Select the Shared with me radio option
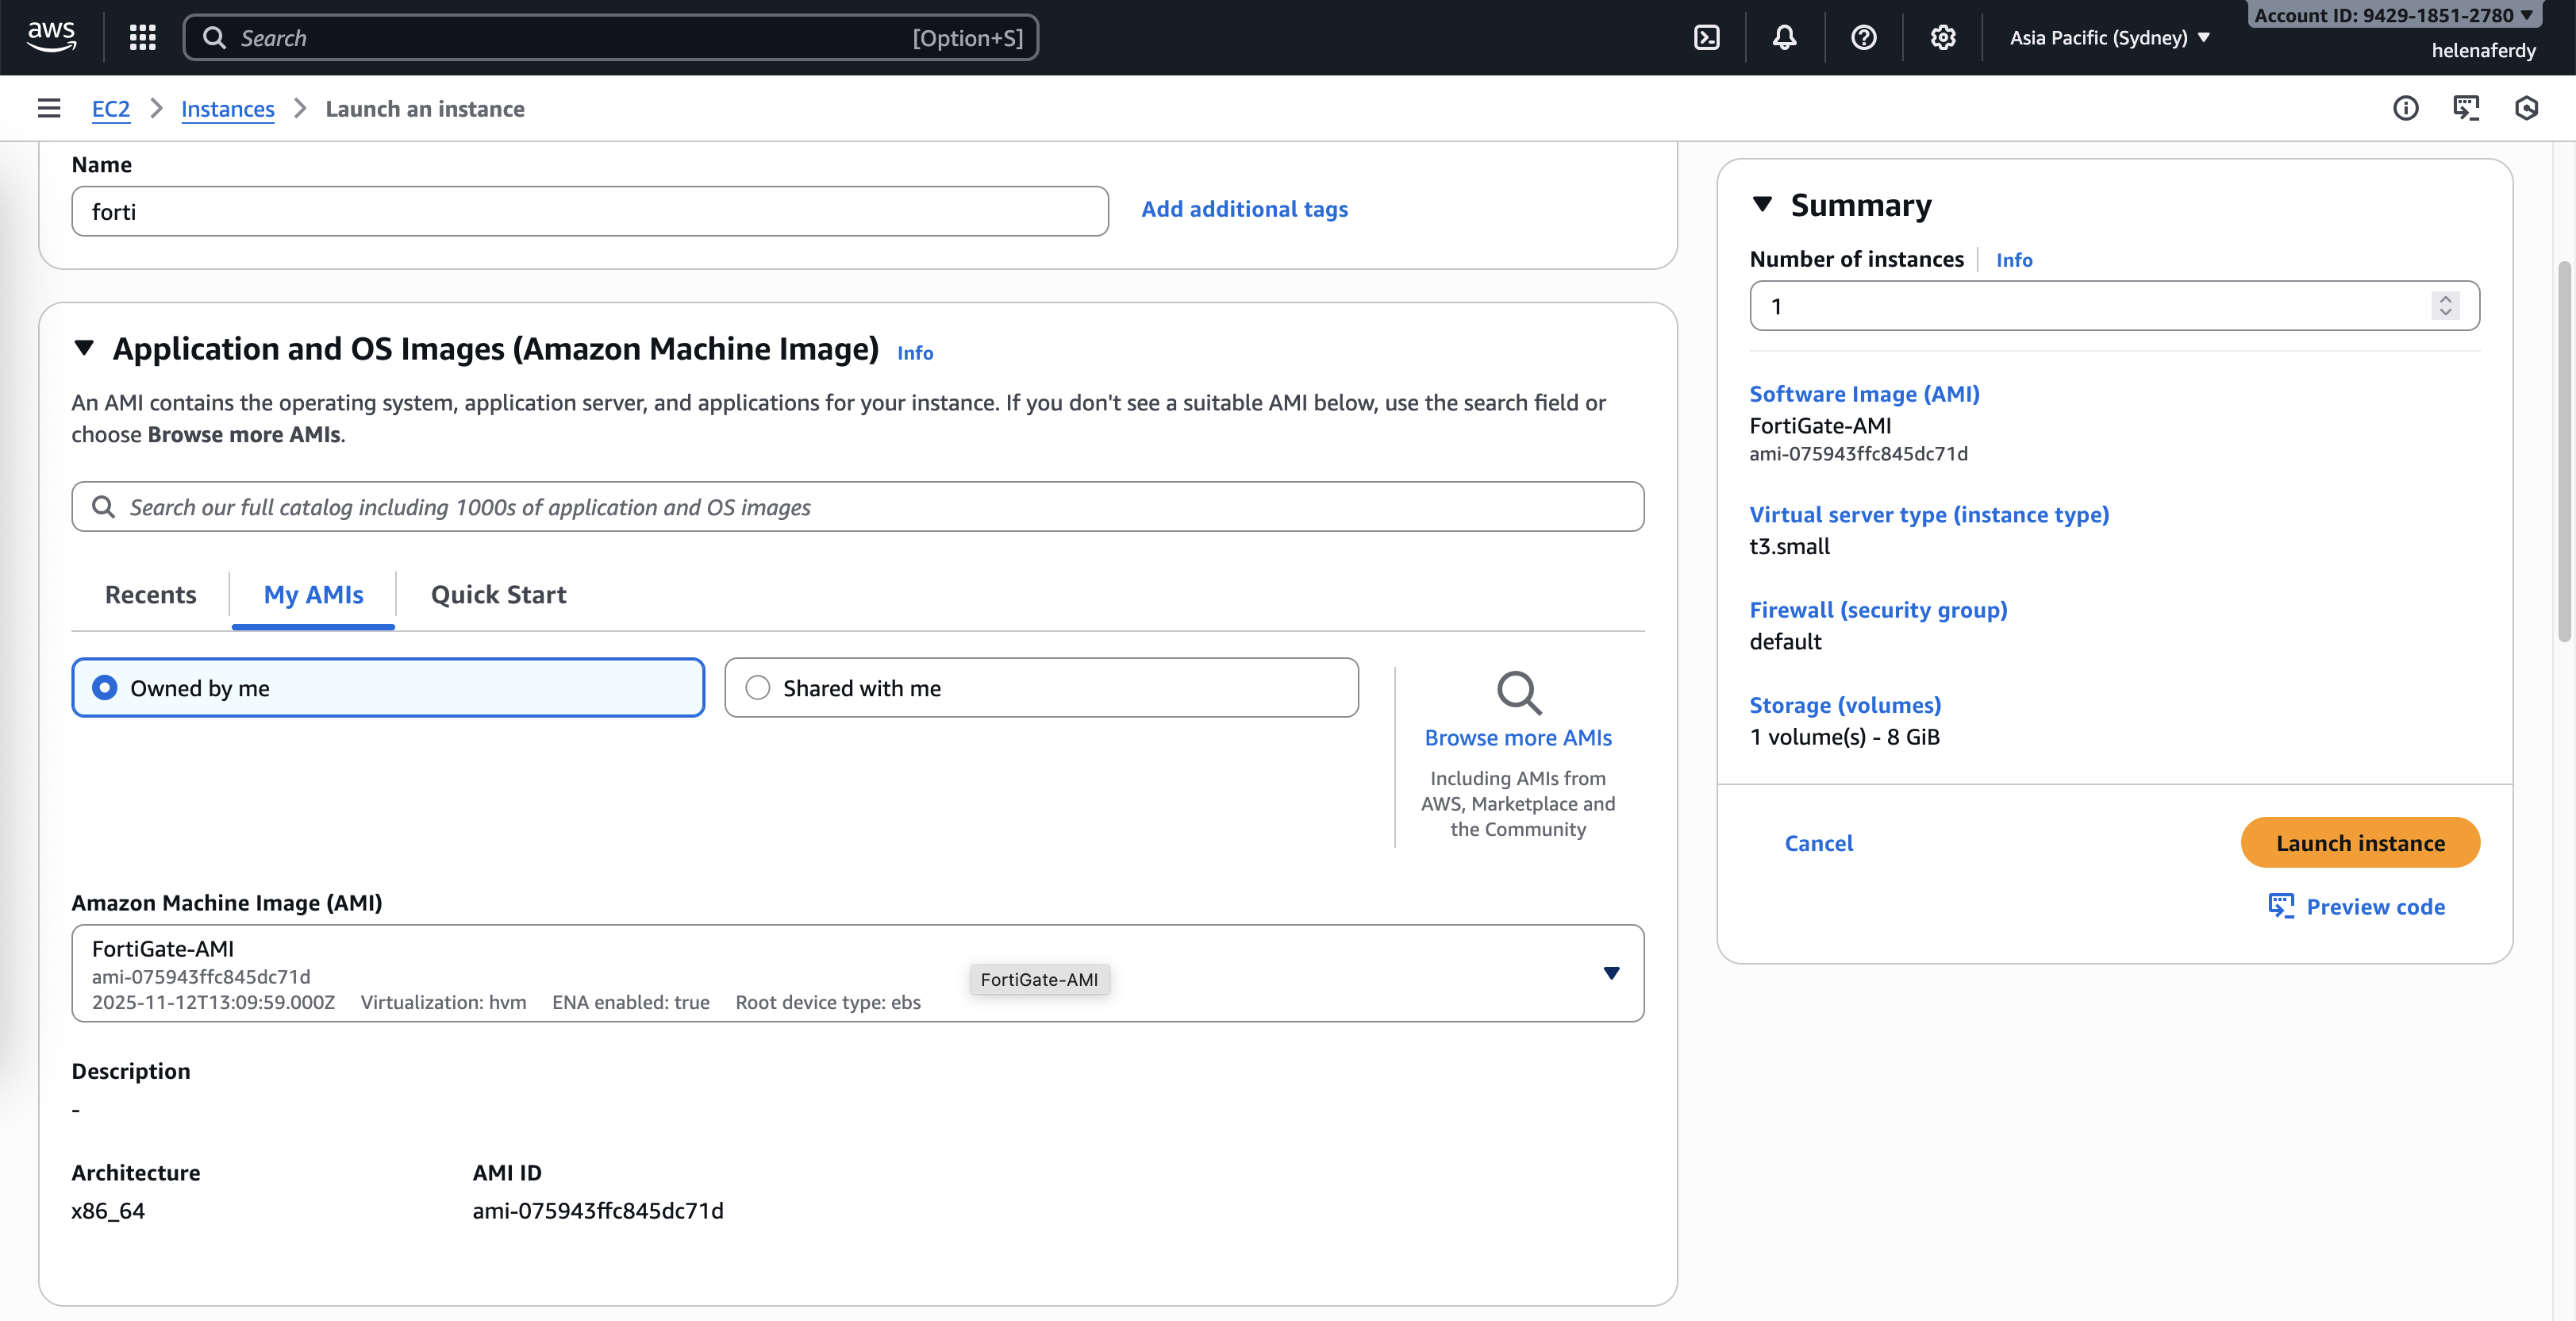The image size is (2576, 1321). (758, 688)
